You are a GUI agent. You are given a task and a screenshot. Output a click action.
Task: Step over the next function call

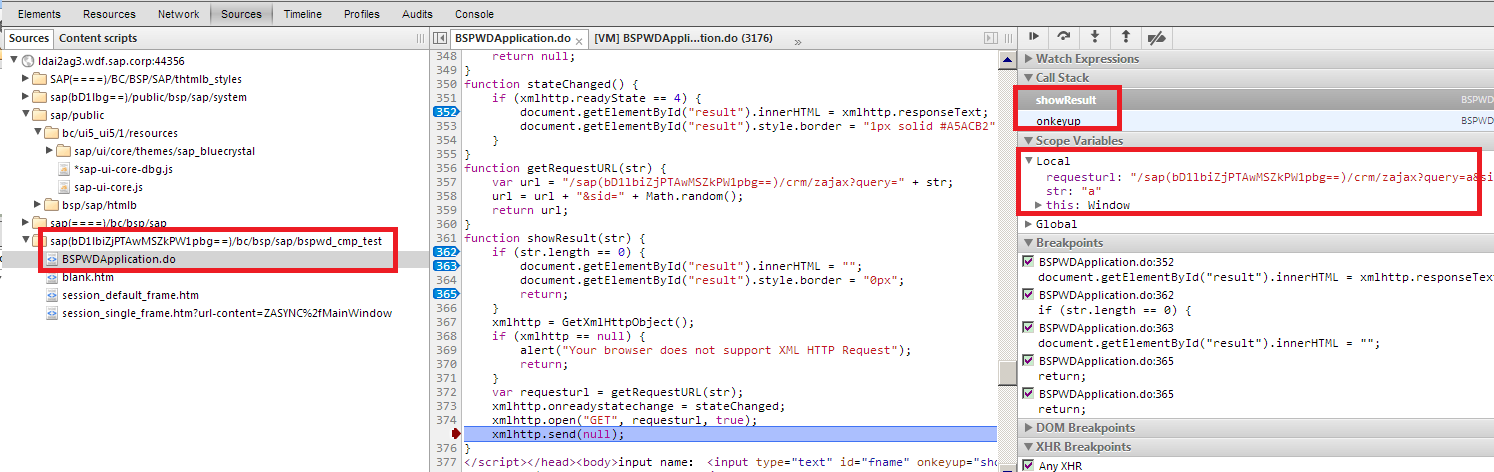pyautogui.click(x=1064, y=37)
